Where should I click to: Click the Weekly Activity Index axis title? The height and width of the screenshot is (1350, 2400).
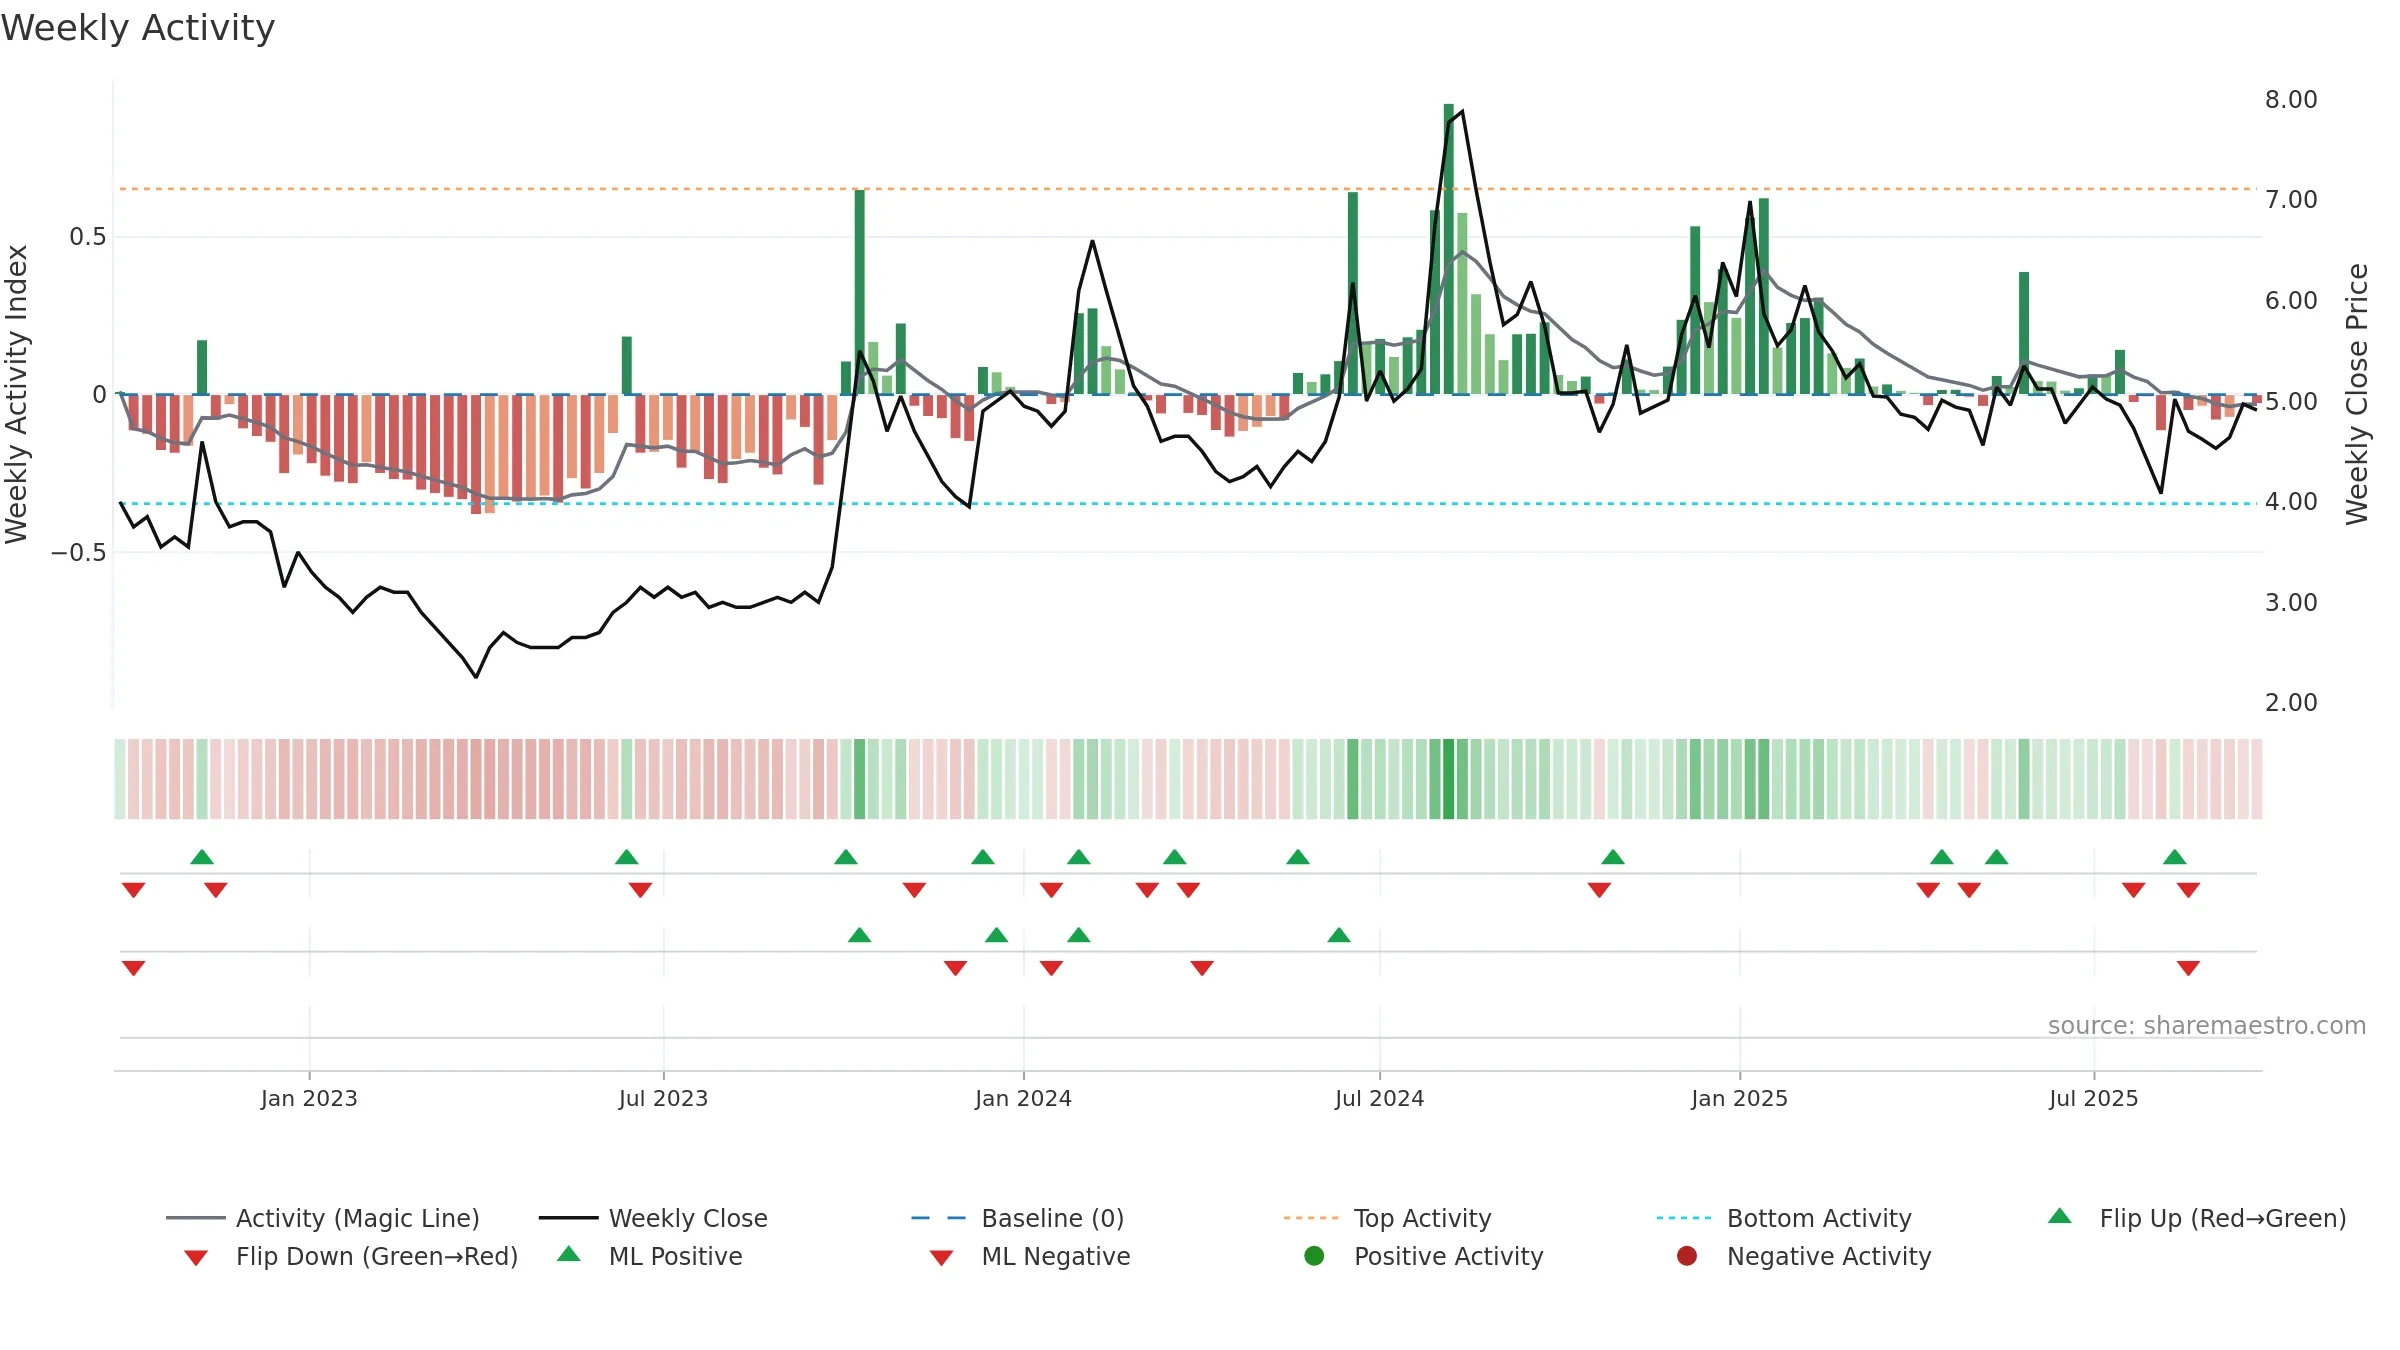[17, 394]
